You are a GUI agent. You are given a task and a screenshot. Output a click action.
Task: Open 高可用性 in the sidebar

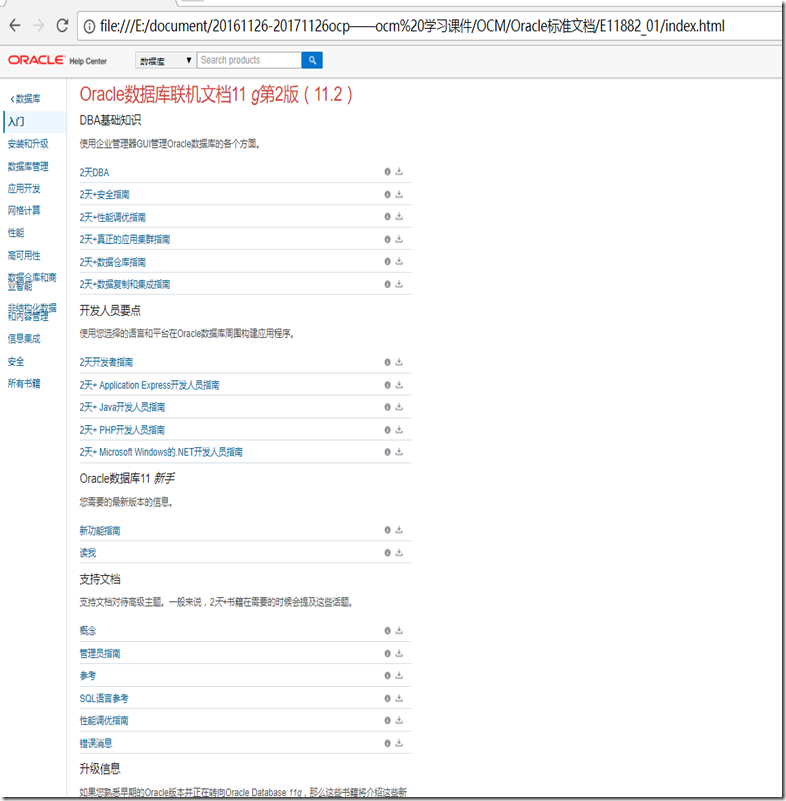pos(24,255)
